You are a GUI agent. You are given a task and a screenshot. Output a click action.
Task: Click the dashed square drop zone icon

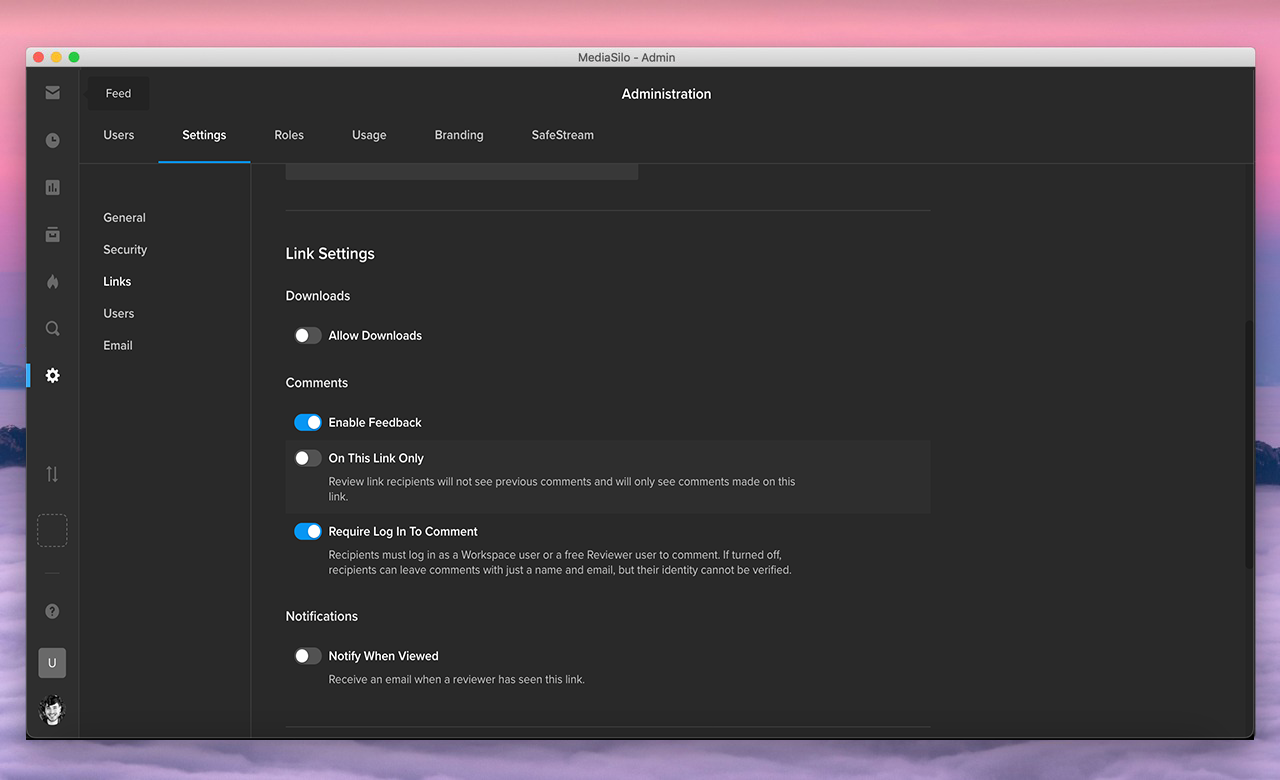53,530
